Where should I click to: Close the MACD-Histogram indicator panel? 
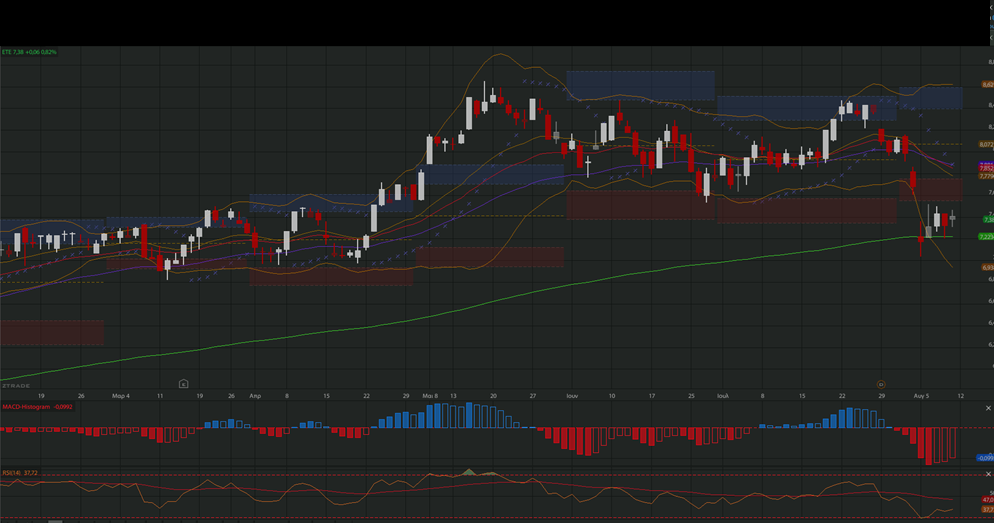click(x=988, y=408)
